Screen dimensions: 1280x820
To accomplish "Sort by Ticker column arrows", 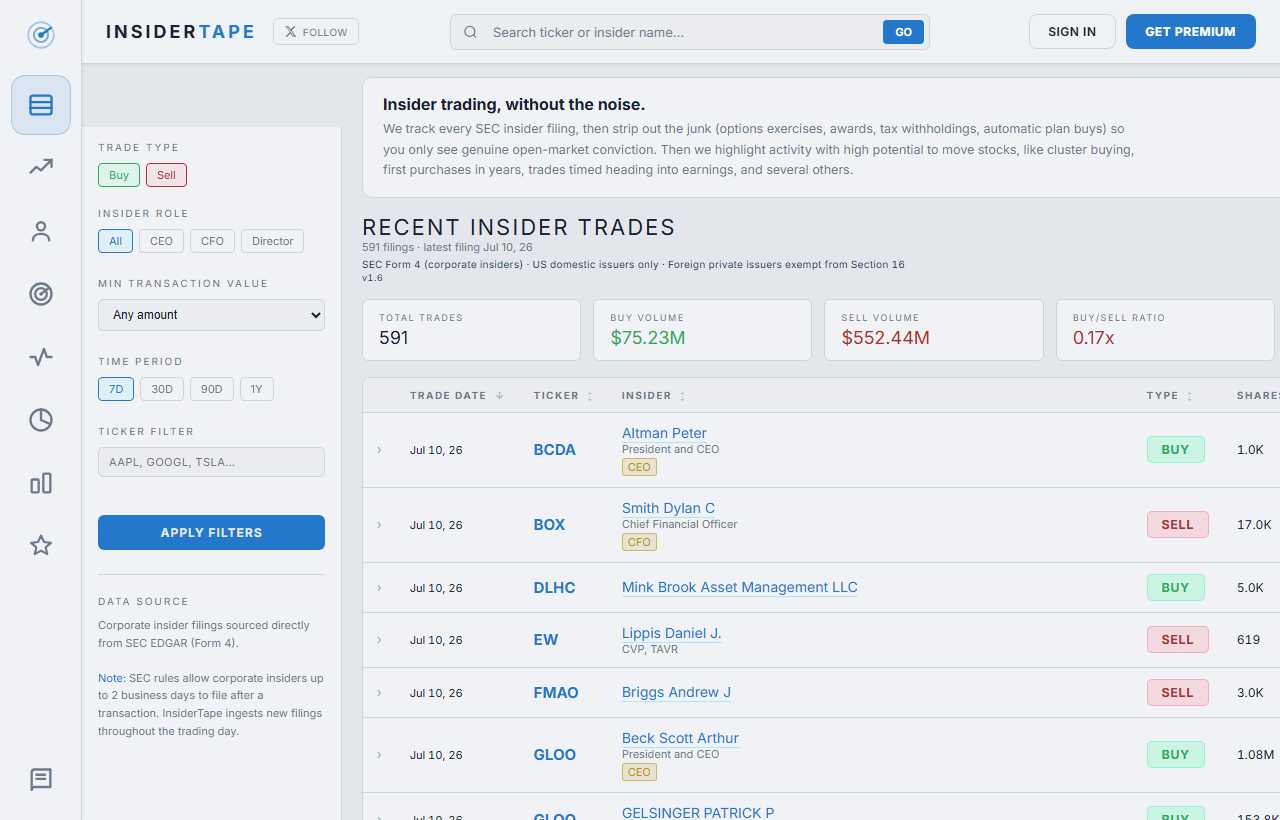I will pyautogui.click(x=590, y=396).
